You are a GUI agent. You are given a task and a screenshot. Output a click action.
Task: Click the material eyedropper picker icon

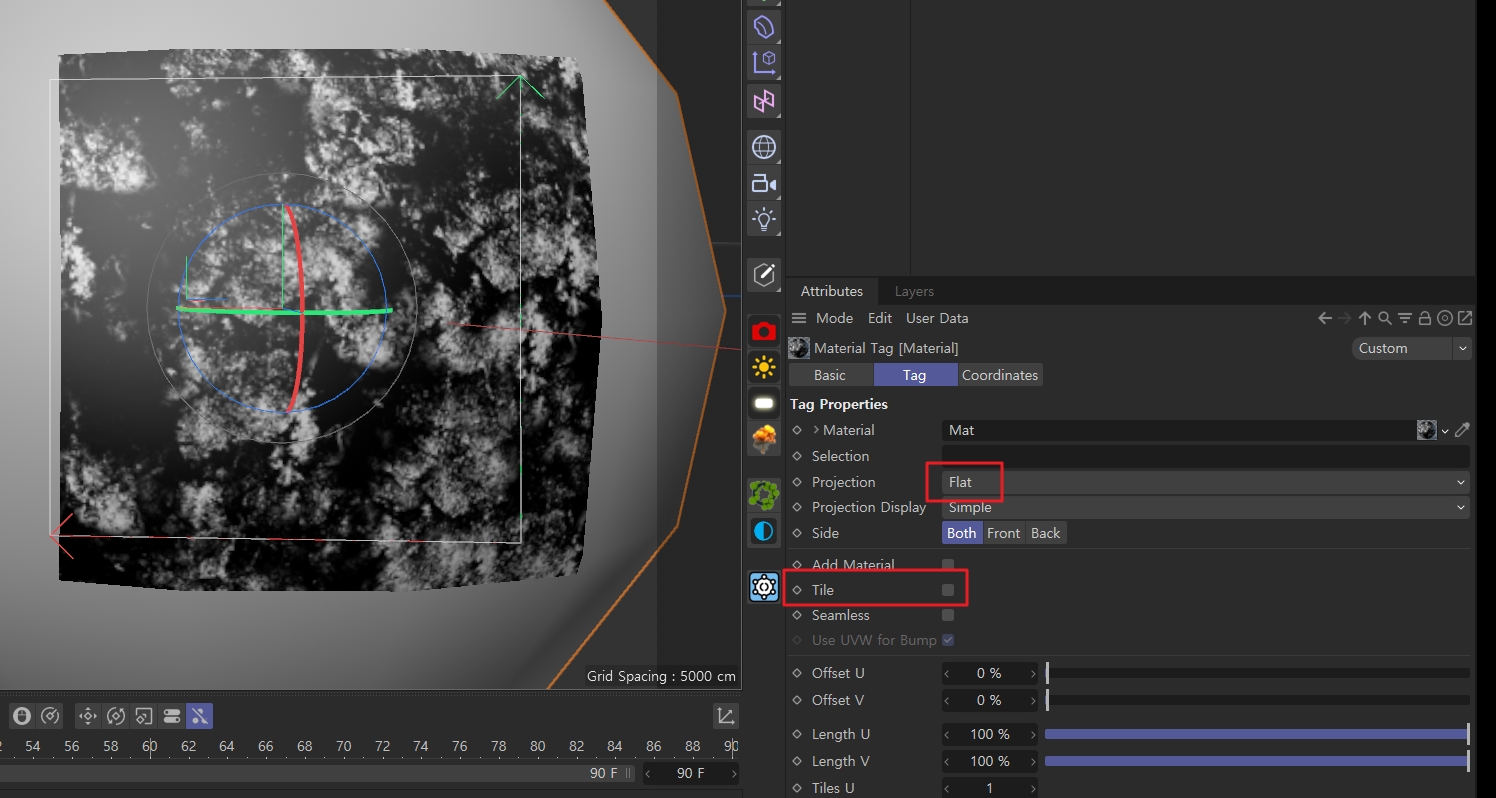(1462, 430)
